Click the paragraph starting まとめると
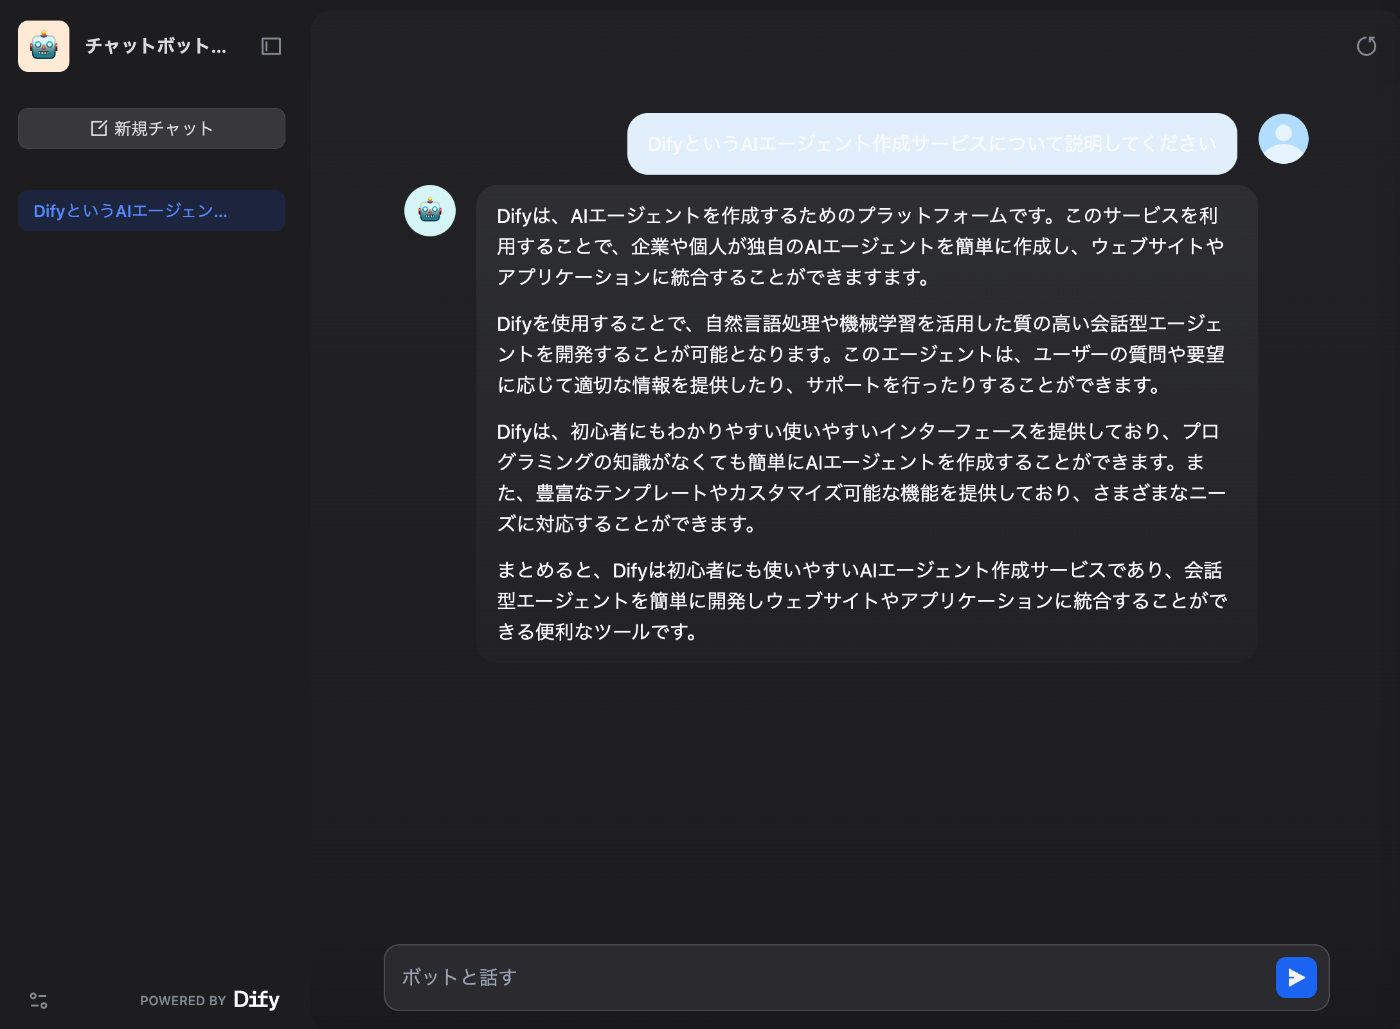The width and height of the screenshot is (1400, 1029). coord(860,600)
